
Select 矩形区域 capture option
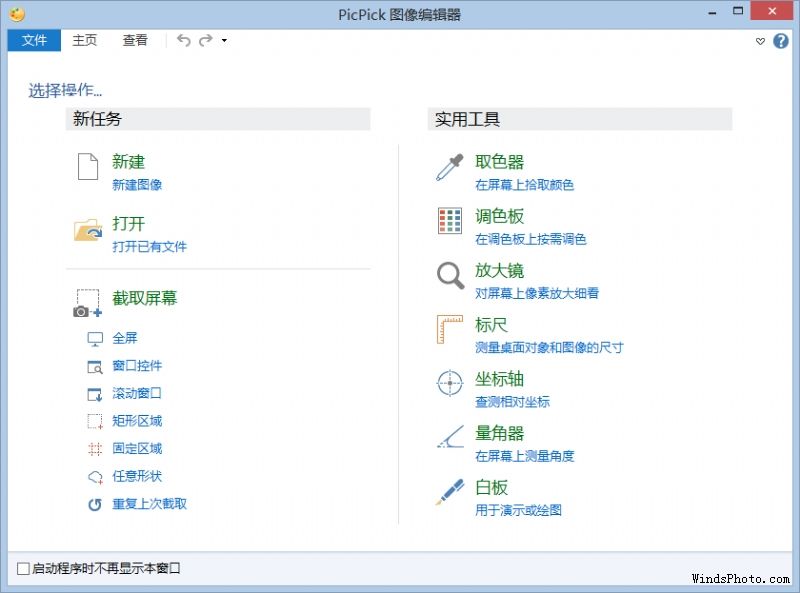click(x=137, y=421)
